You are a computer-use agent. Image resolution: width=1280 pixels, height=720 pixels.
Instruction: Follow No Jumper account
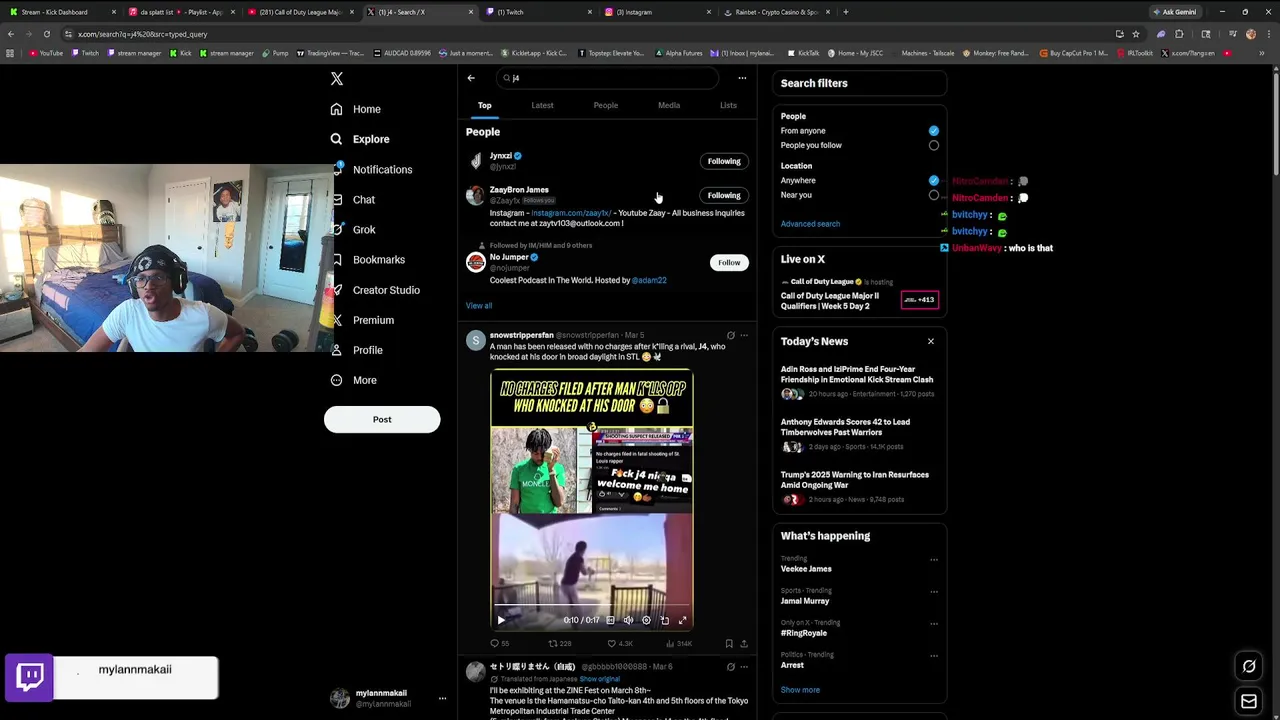pos(729,263)
